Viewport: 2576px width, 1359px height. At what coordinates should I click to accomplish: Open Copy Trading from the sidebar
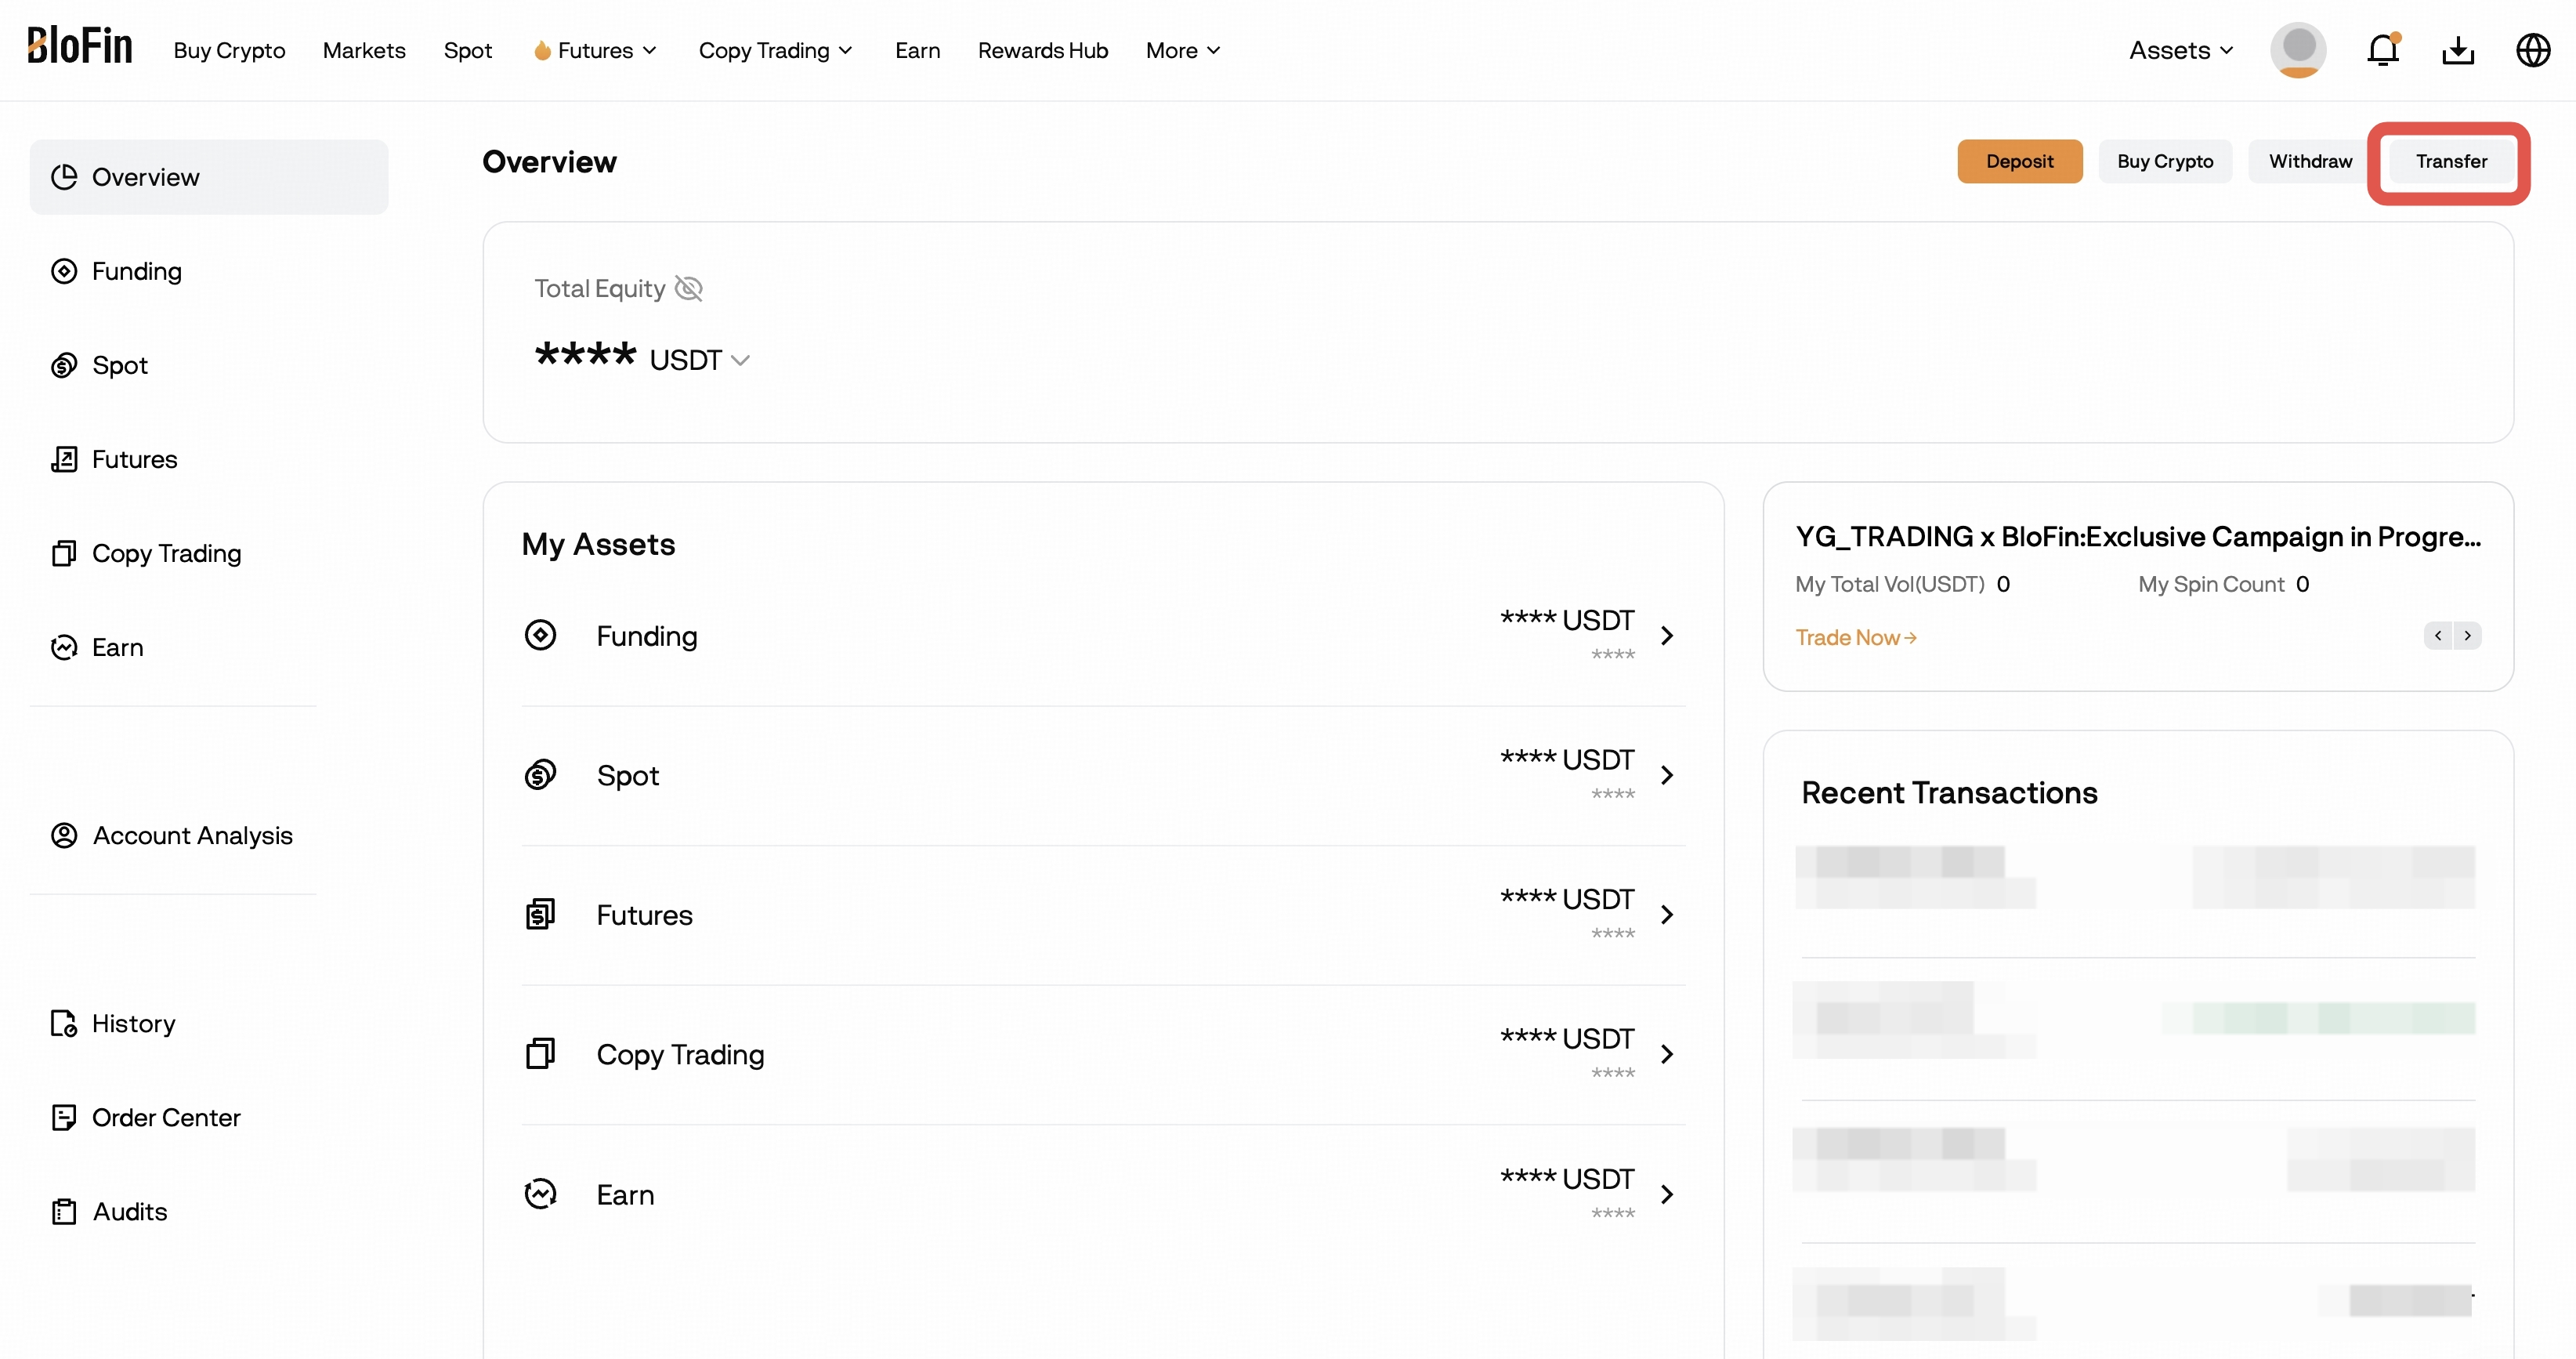pyautogui.click(x=166, y=553)
